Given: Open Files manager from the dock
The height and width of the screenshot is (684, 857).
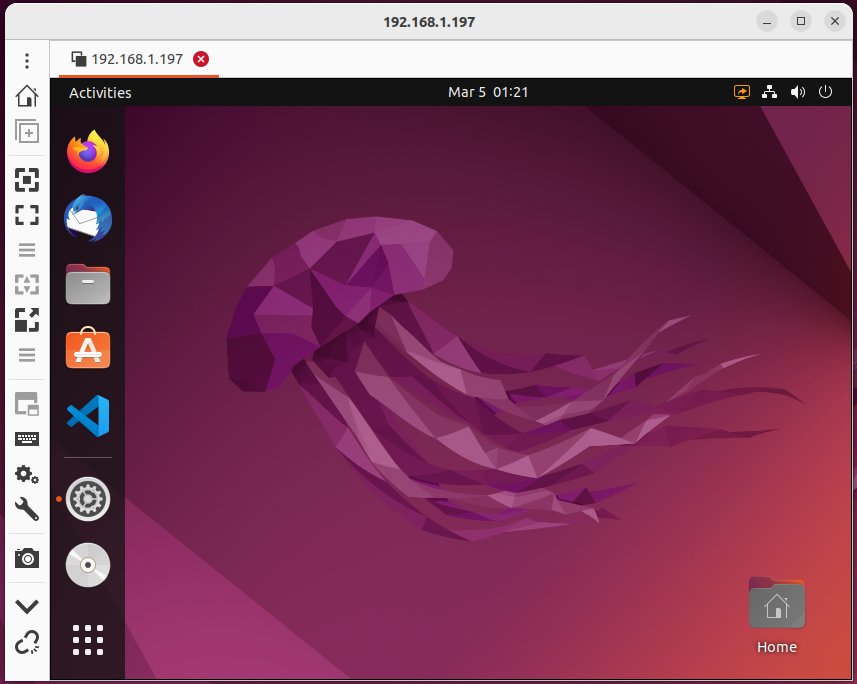Looking at the screenshot, I should (88, 284).
